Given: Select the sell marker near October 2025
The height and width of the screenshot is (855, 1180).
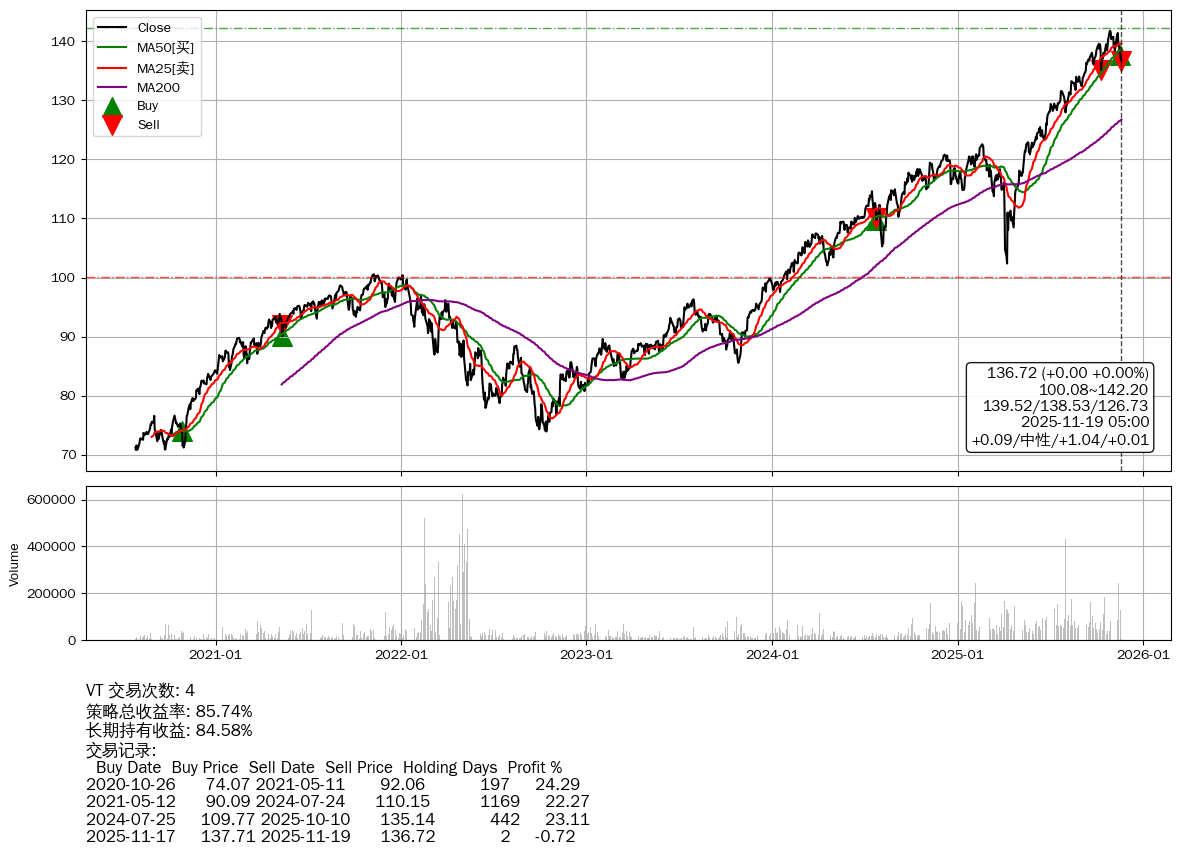Looking at the screenshot, I should 1101,68.
